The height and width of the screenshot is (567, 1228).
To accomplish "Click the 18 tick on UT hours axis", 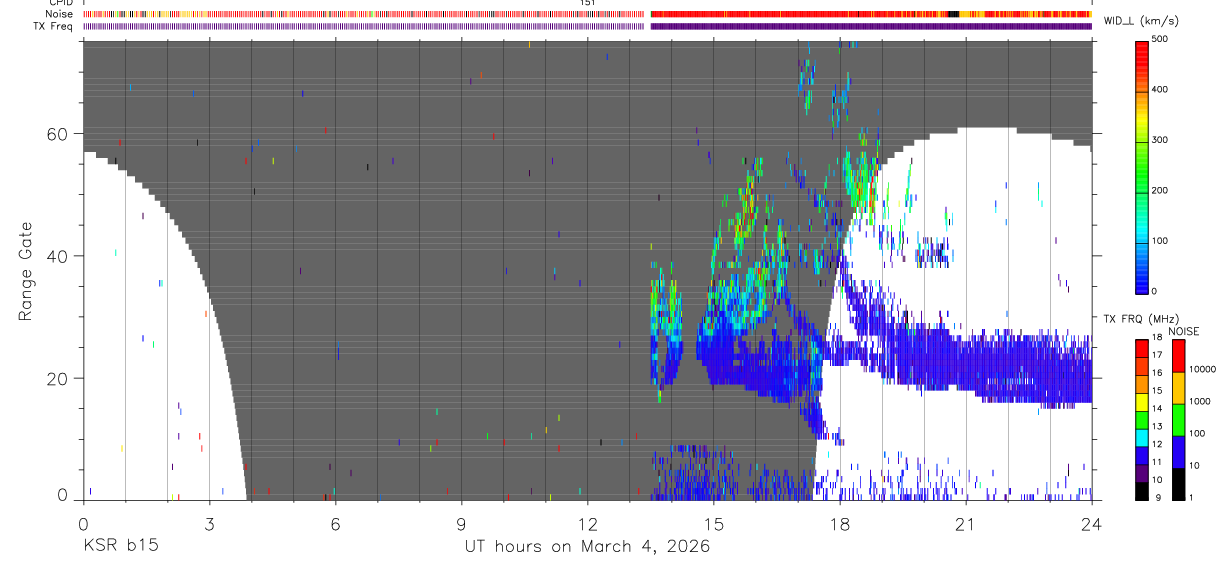I will (x=840, y=523).
